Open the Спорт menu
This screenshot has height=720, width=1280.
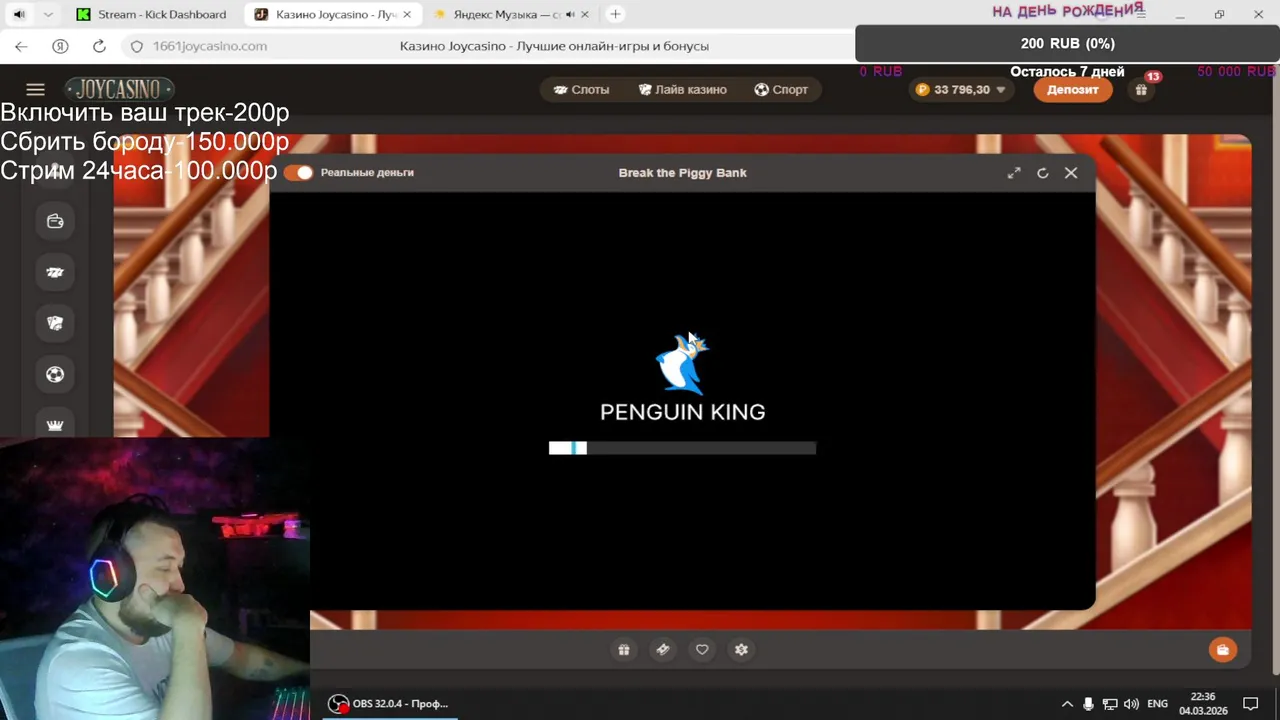(781, 90)
